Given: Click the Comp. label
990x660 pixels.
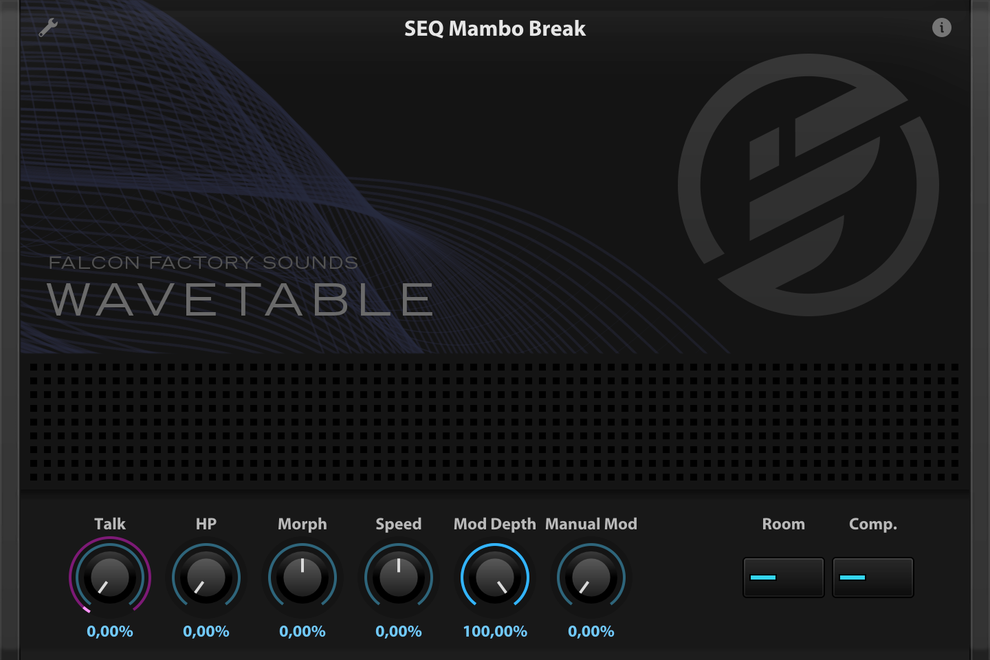Looking at the screenshot, I should pyautogui.click(x=873, y=524).
